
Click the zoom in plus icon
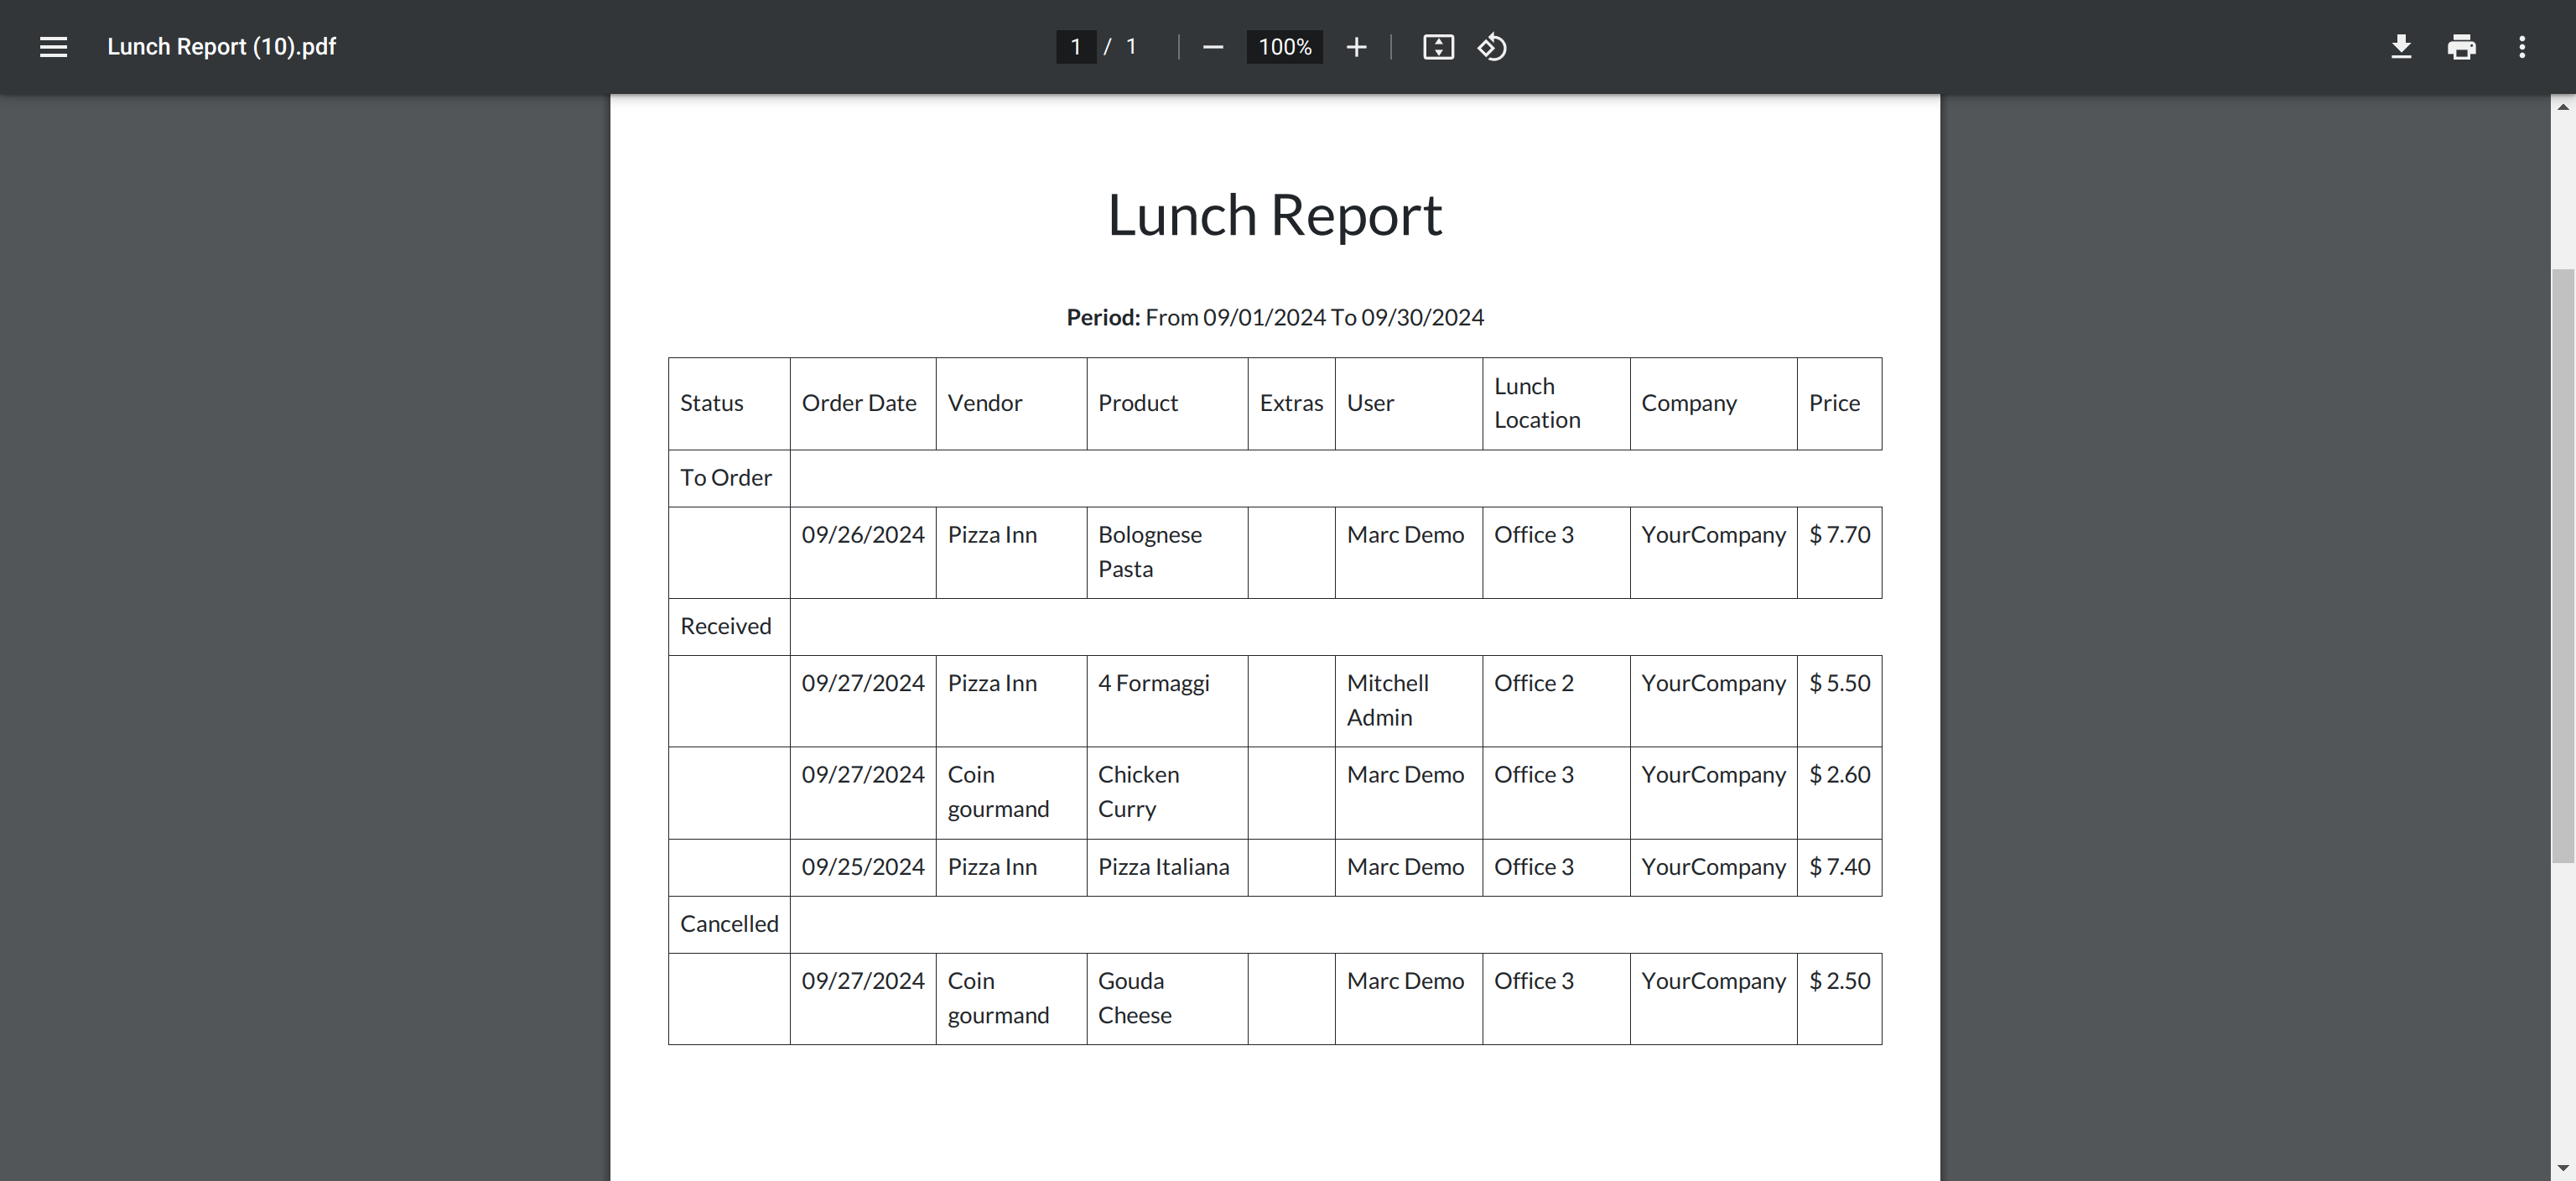tap(1355, 47)
